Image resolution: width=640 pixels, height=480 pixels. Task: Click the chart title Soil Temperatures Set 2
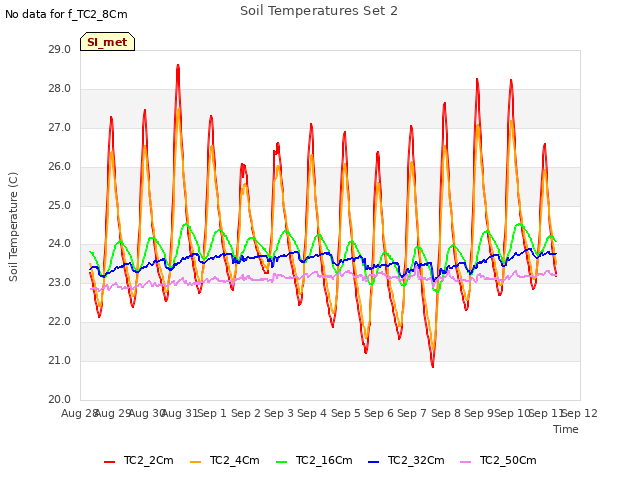319,11
